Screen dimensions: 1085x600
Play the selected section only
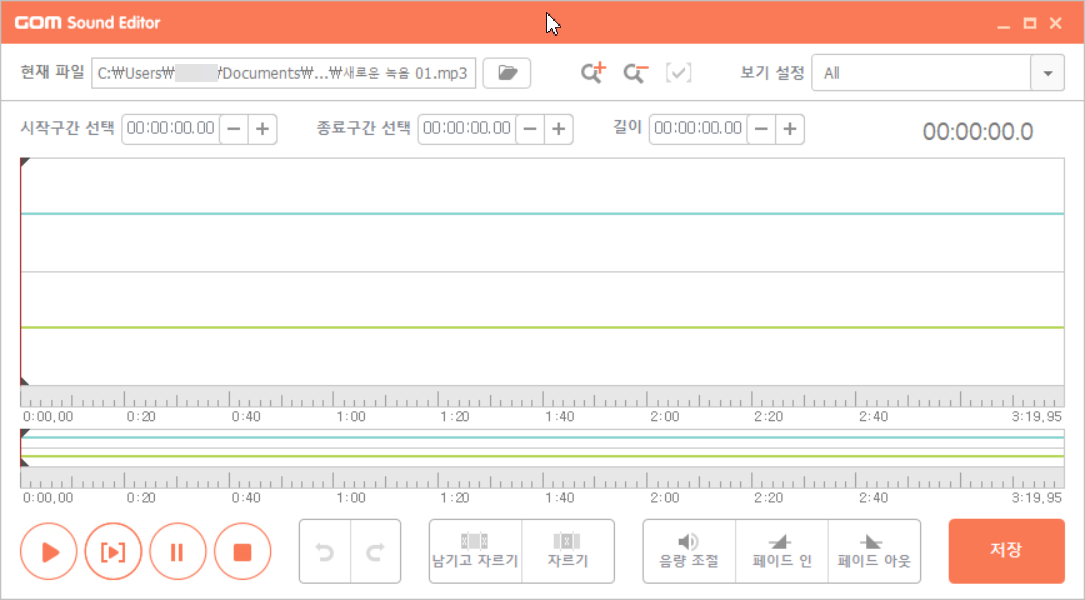tap(113, 552)
